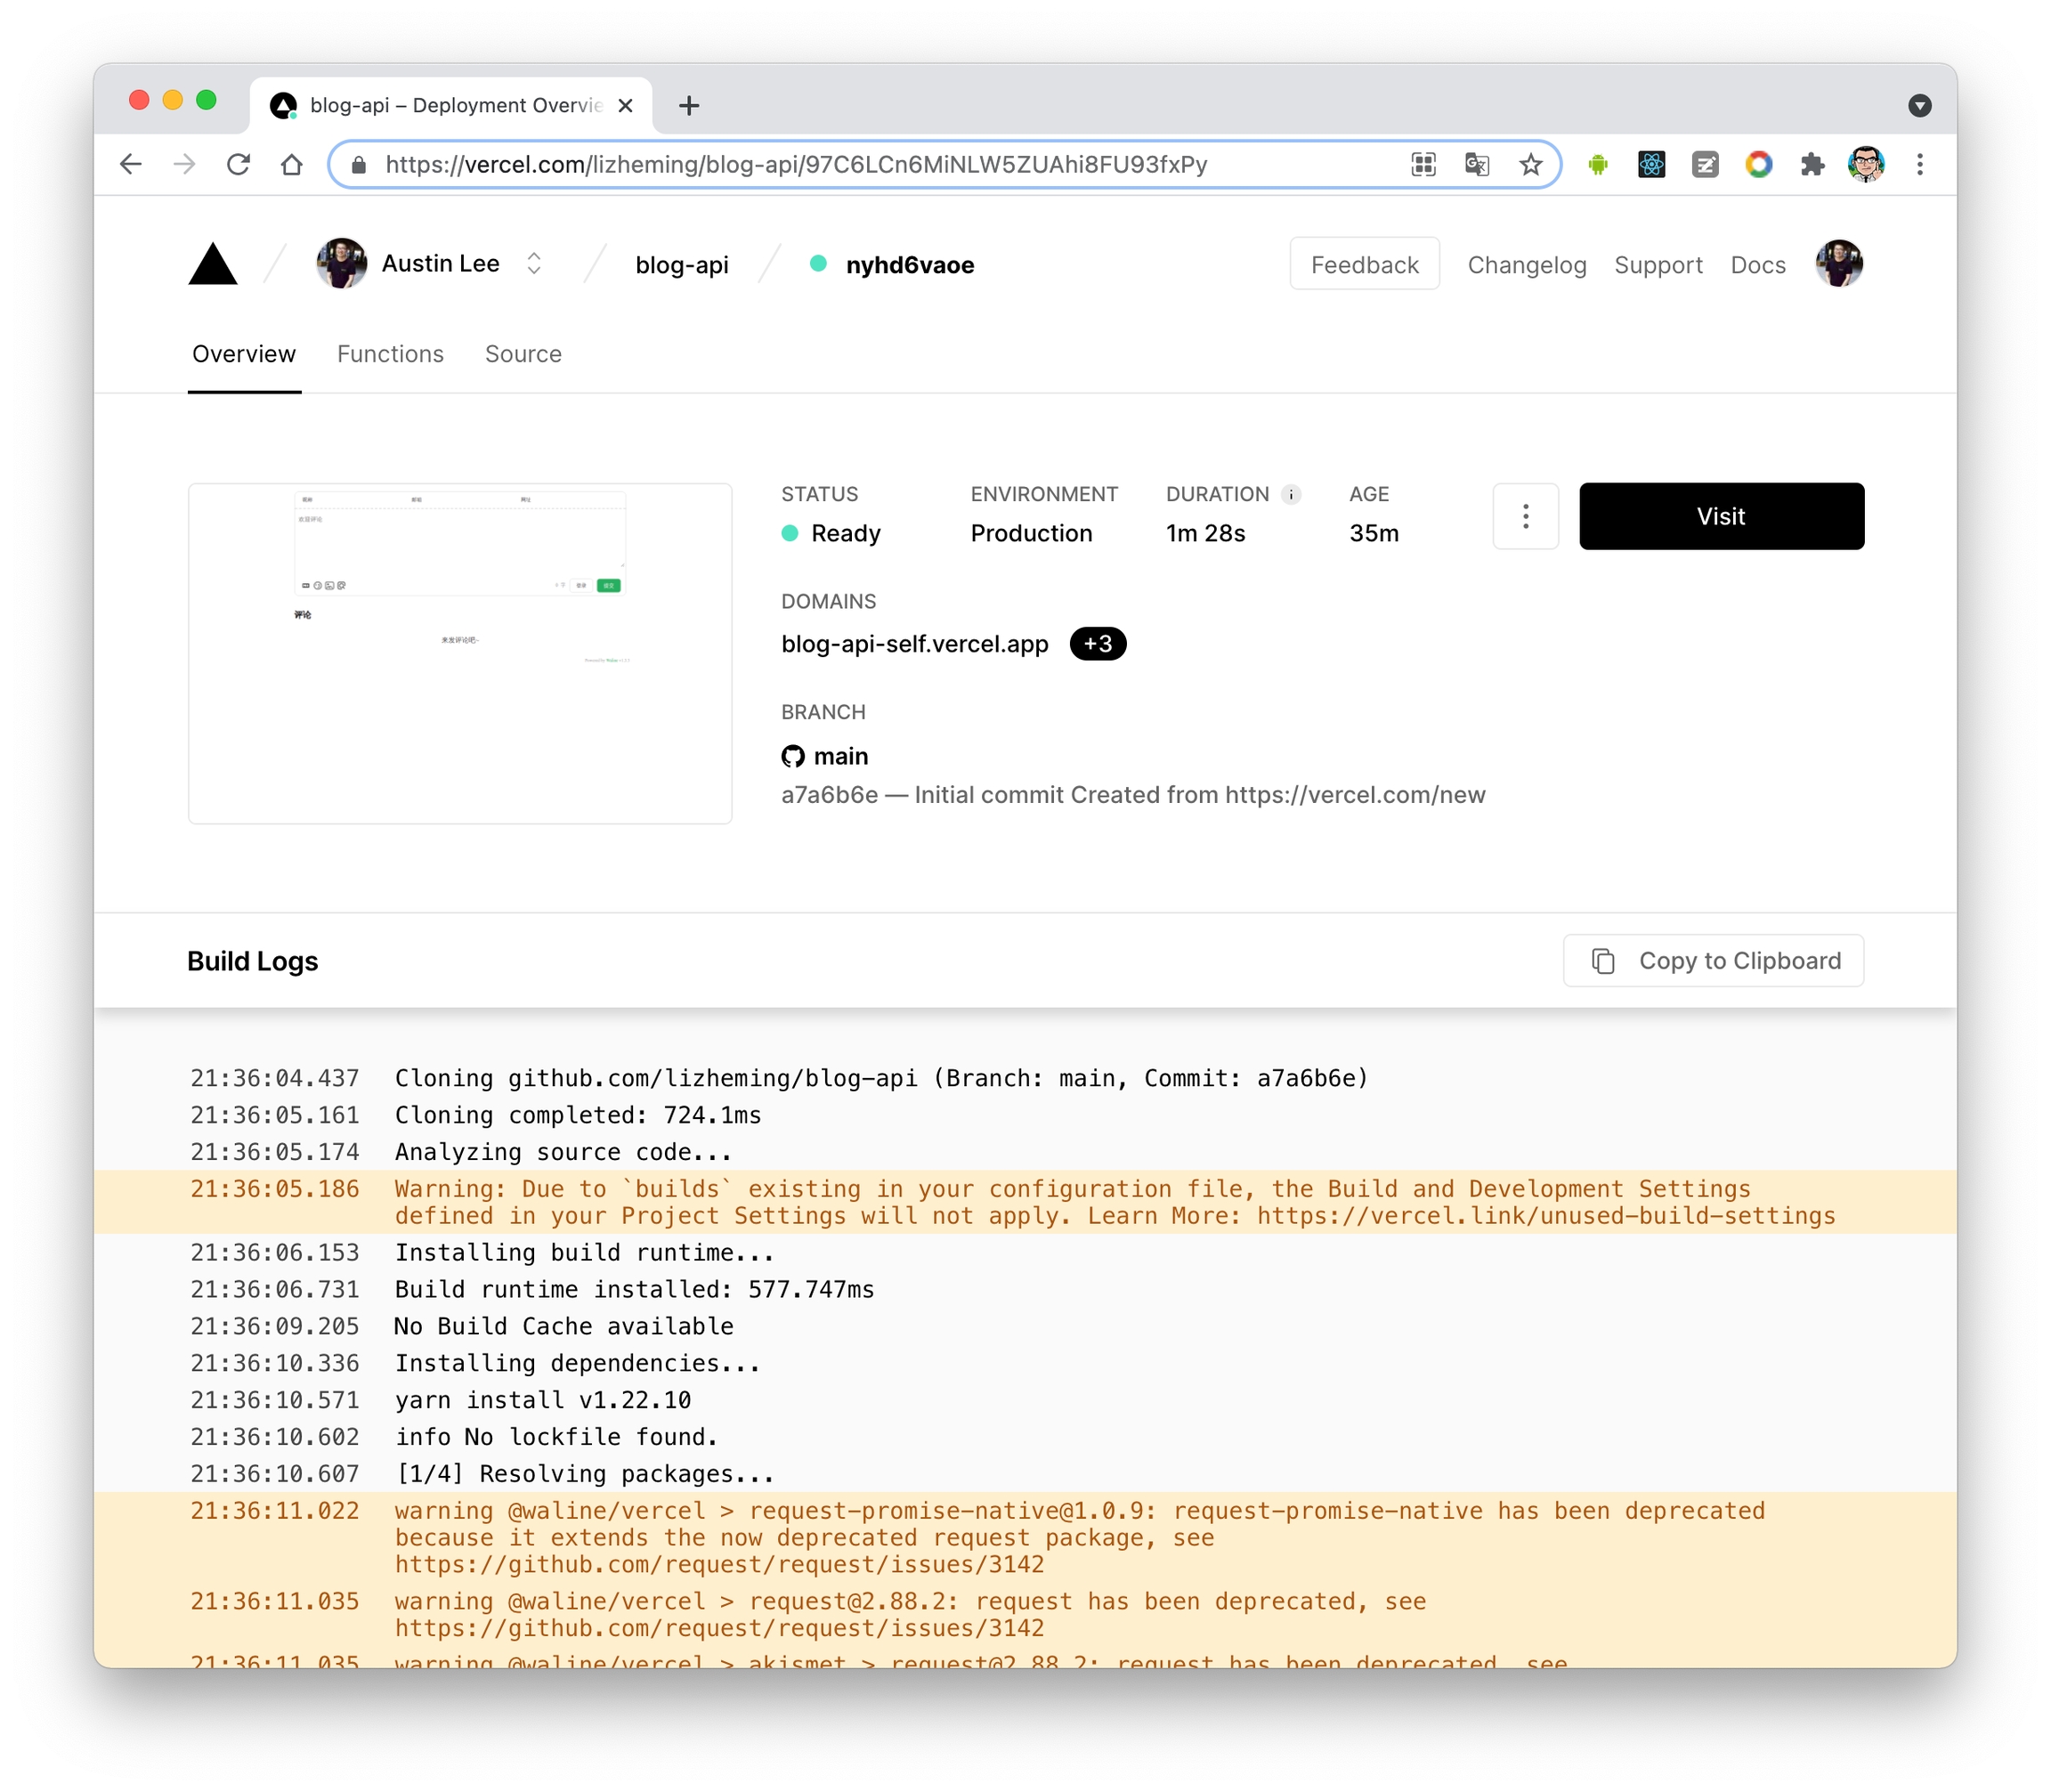Screen dimensions: 2051x1792
Task: Reload the page with the refresh icon
Action: 238,165
